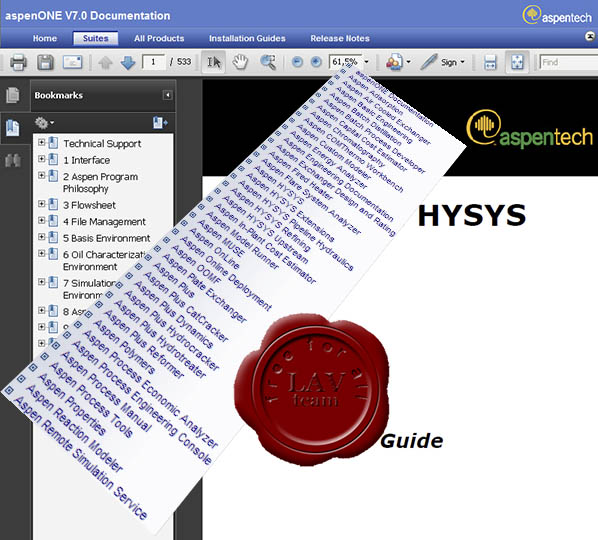Choose the marquee zoom magnifier tool
This screenshot has width=598, height=540.
(268, 62)
